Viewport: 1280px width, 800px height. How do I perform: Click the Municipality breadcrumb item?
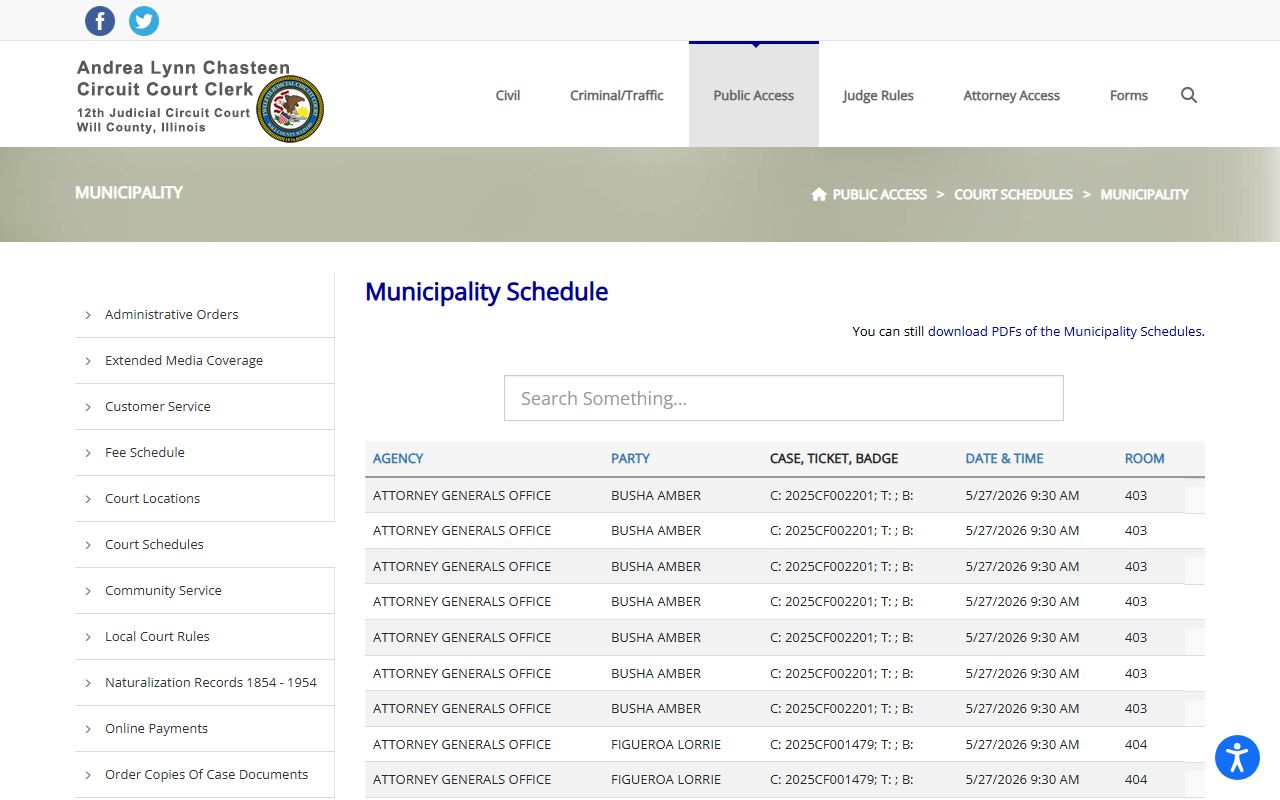pyautogui.click(x=1144, y=194)
